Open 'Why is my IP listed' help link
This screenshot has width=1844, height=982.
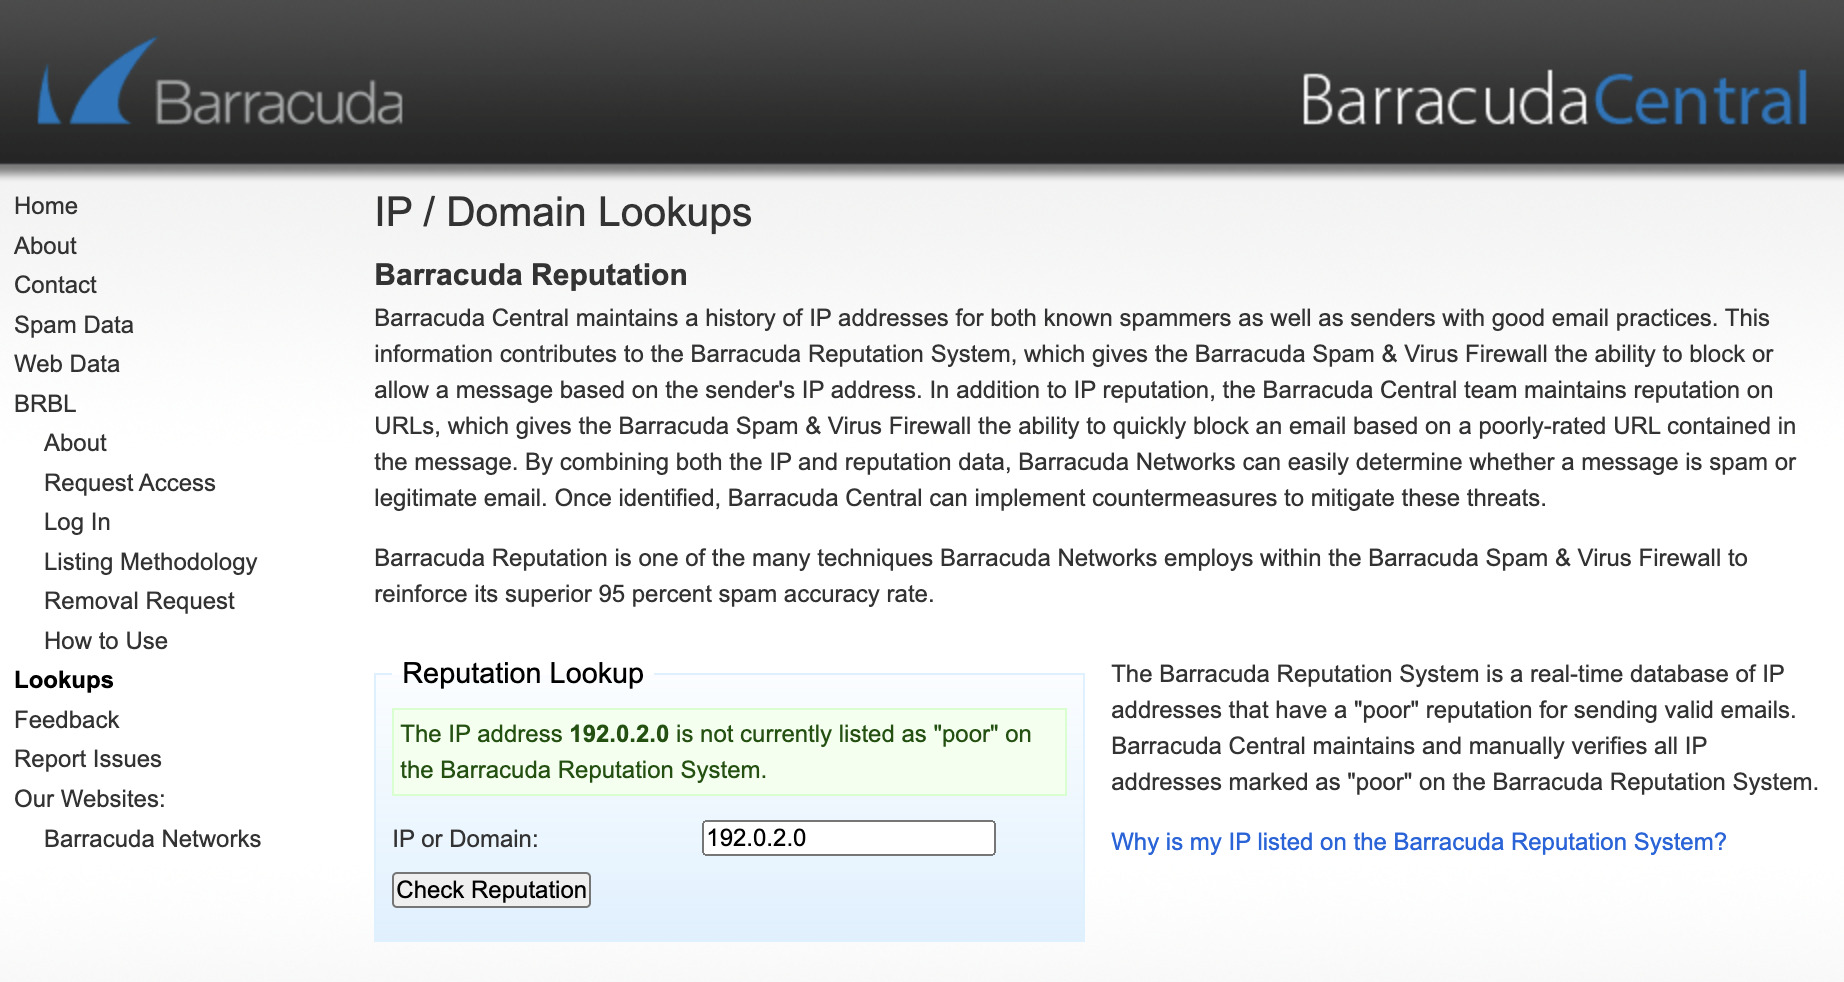[1418, 842]
